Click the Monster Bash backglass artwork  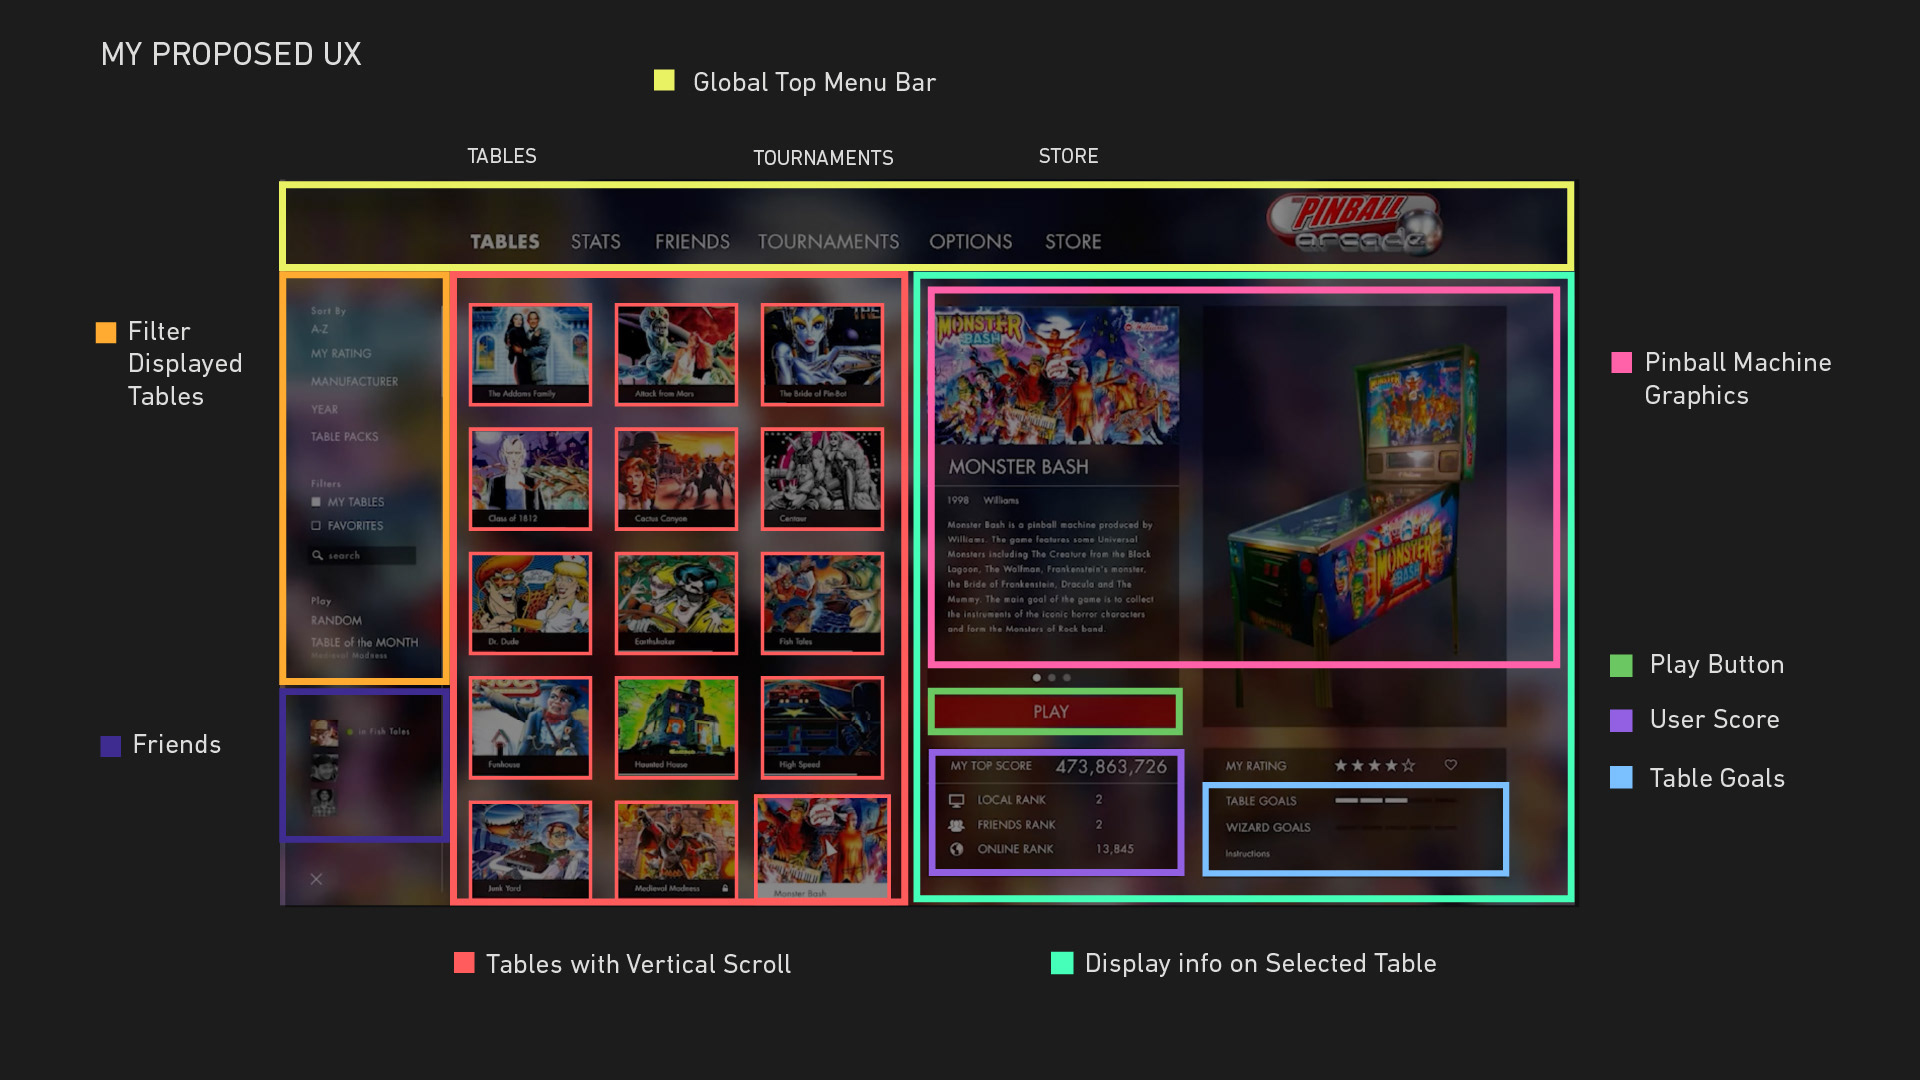1056,376
